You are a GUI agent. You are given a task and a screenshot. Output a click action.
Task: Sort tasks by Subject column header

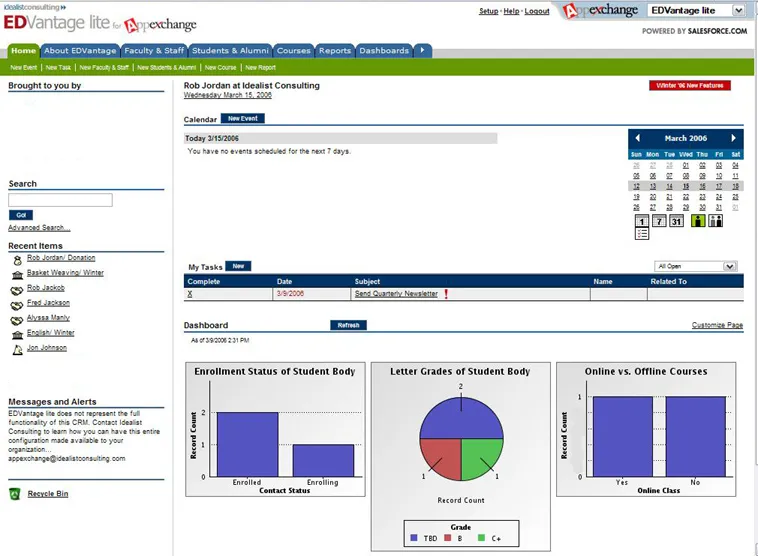pyautogui.click(x=367, y=281)
